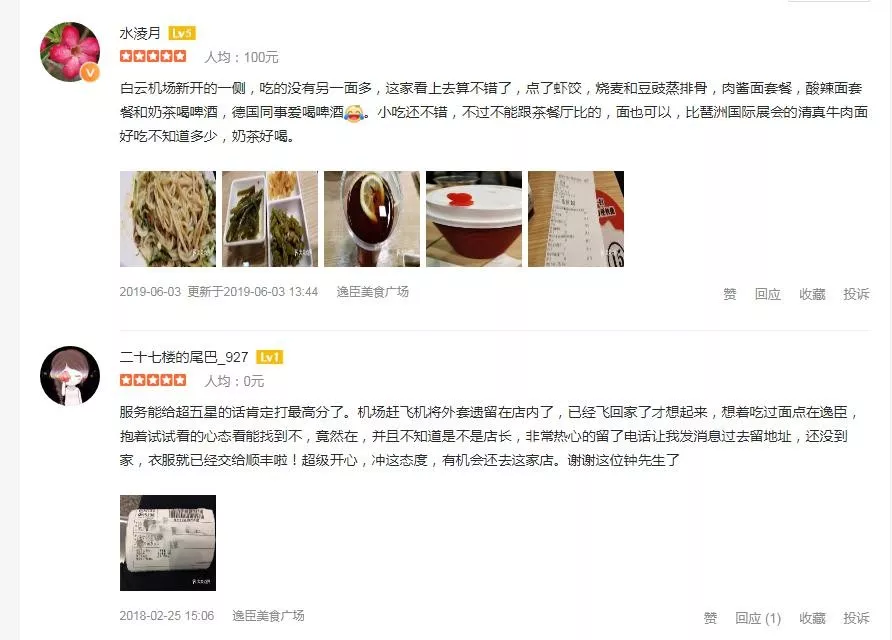
Task: Click the Lv5 level badge
Action: (x=182, y=34)
